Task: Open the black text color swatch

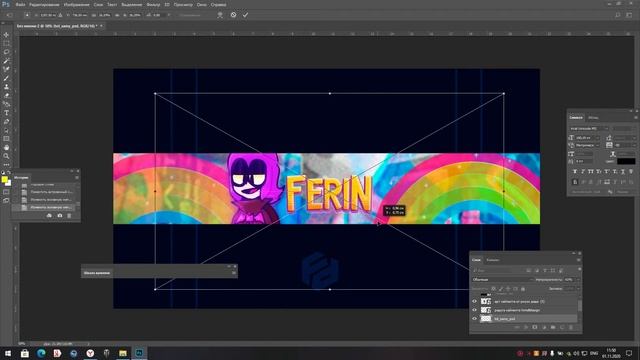Action: 626,161
